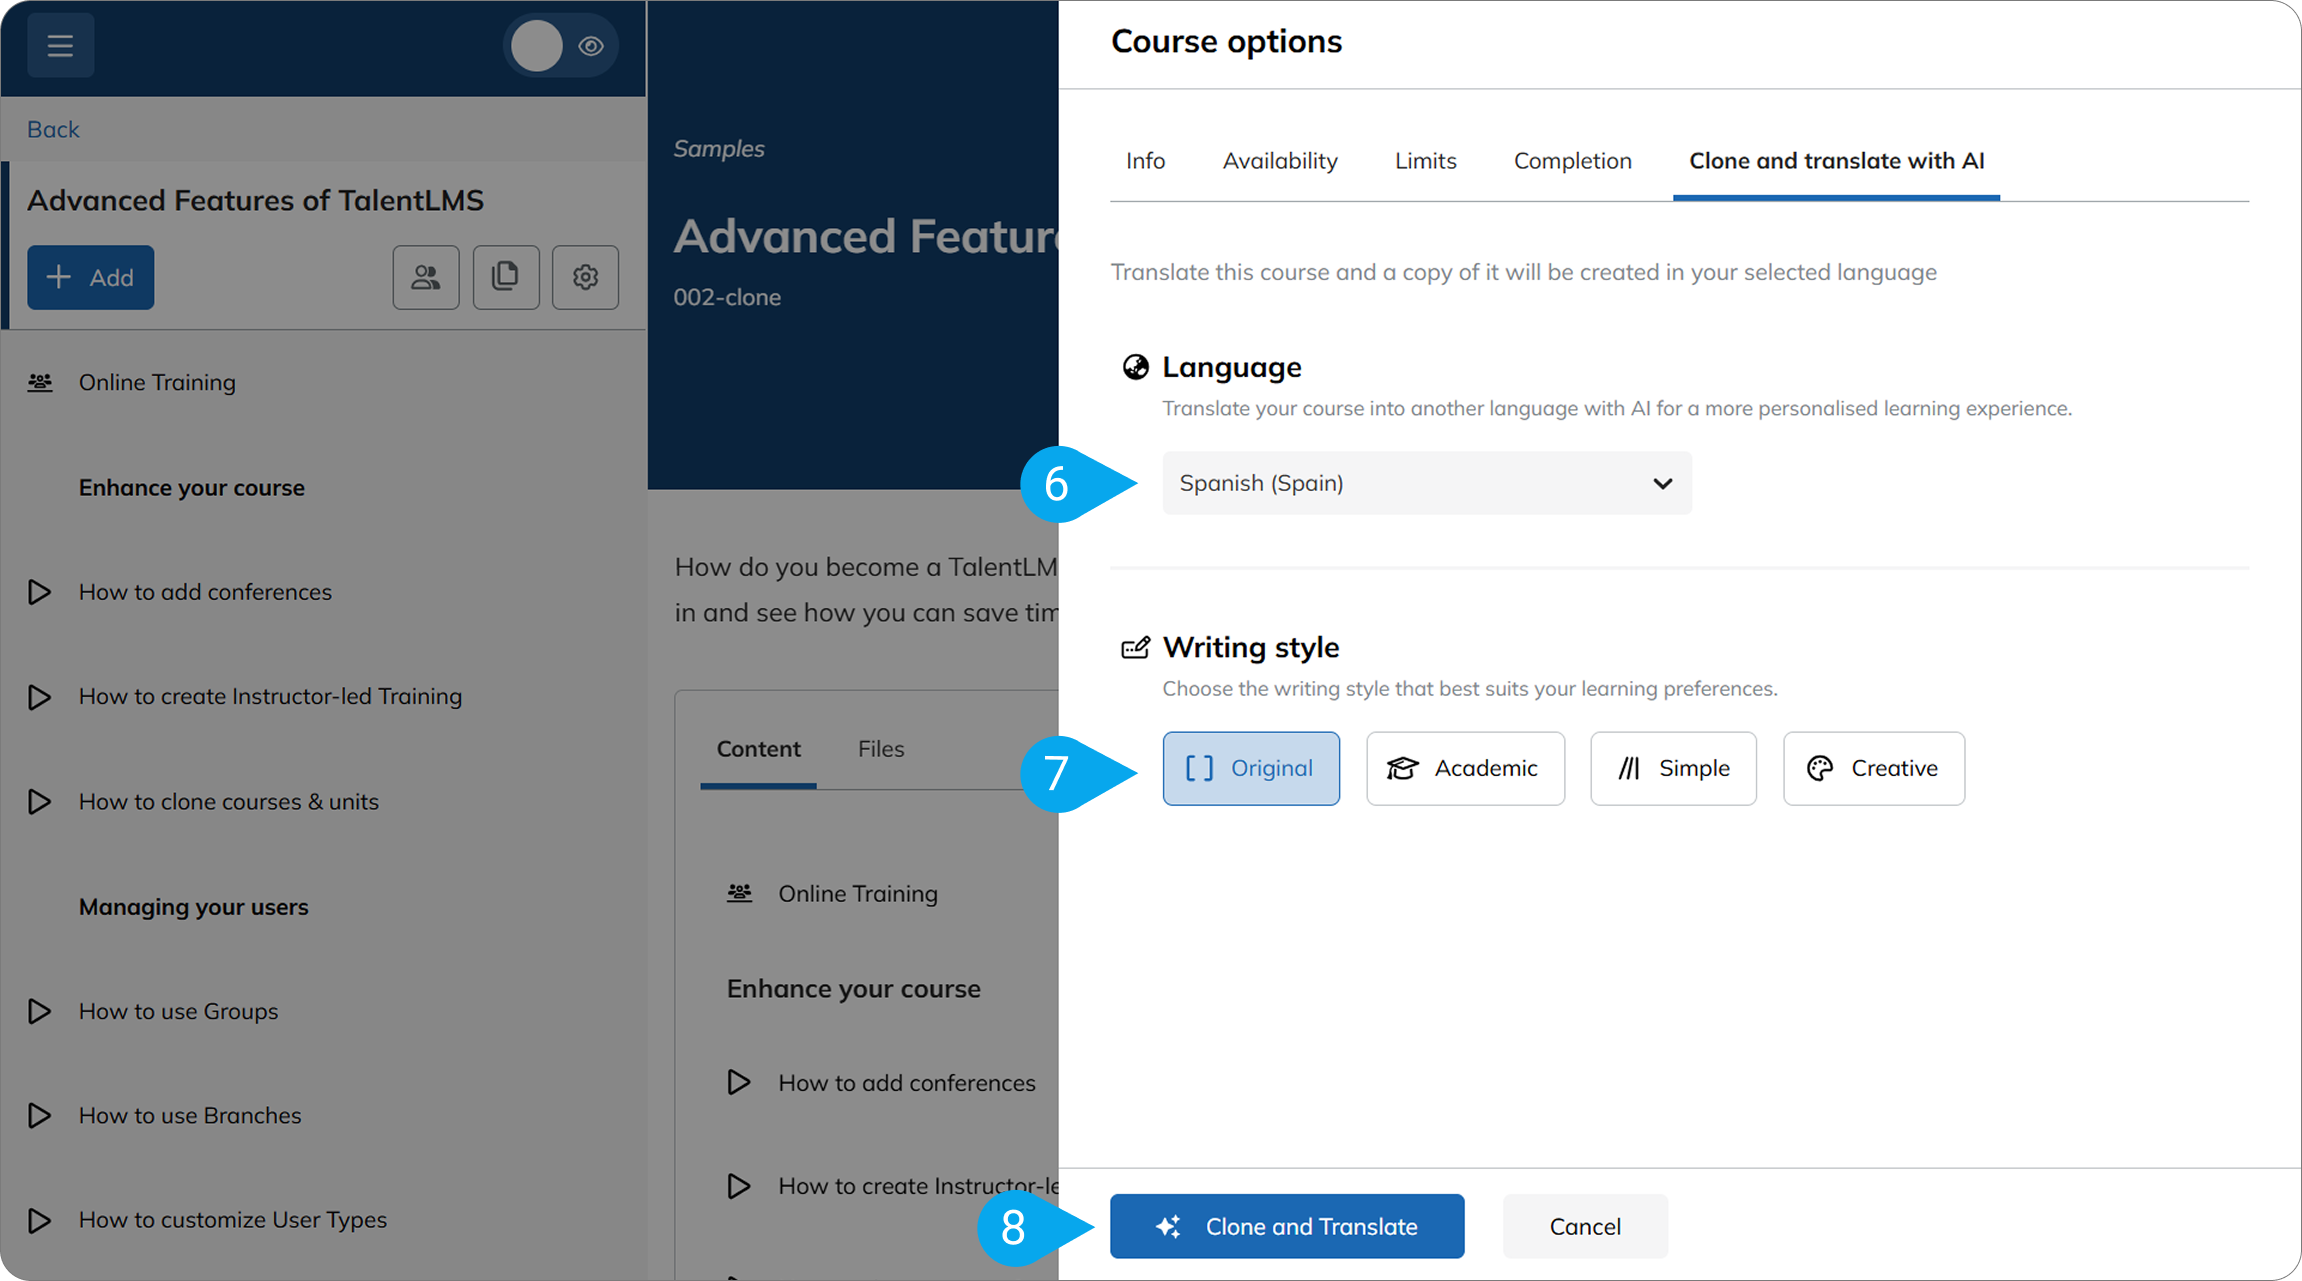Click the content list Online Training group icon

click(740, 894)
